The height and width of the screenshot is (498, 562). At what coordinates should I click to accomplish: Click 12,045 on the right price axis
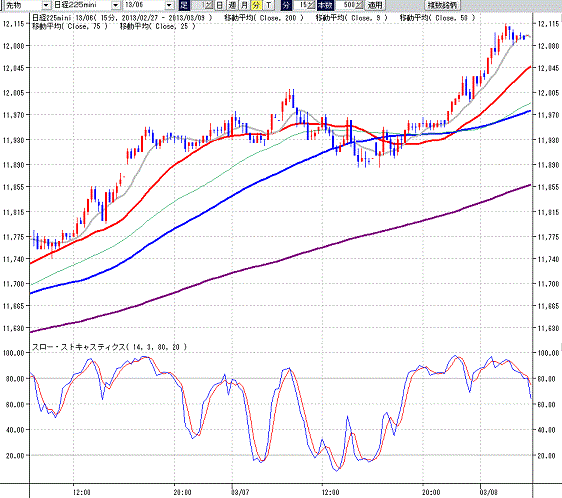pyautogui.click(x=548, y=68)
